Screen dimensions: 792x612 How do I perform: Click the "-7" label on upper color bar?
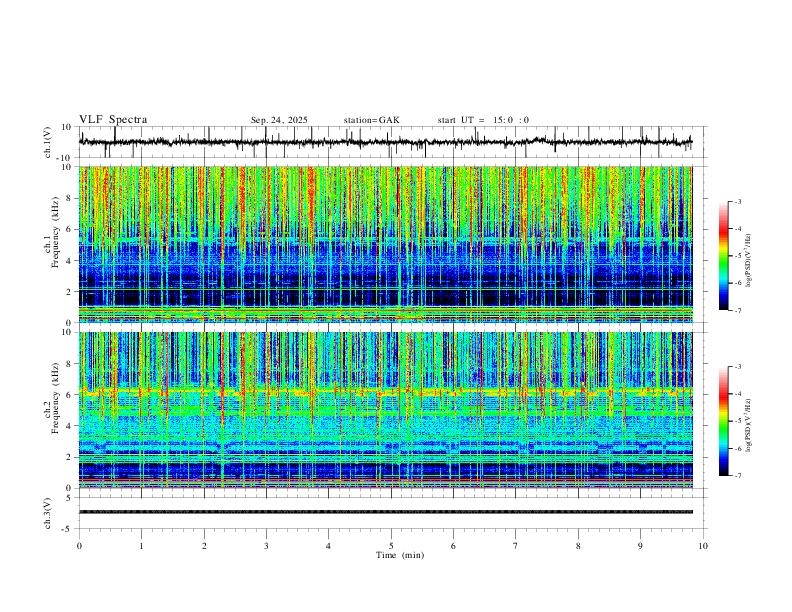click(737, 310)
